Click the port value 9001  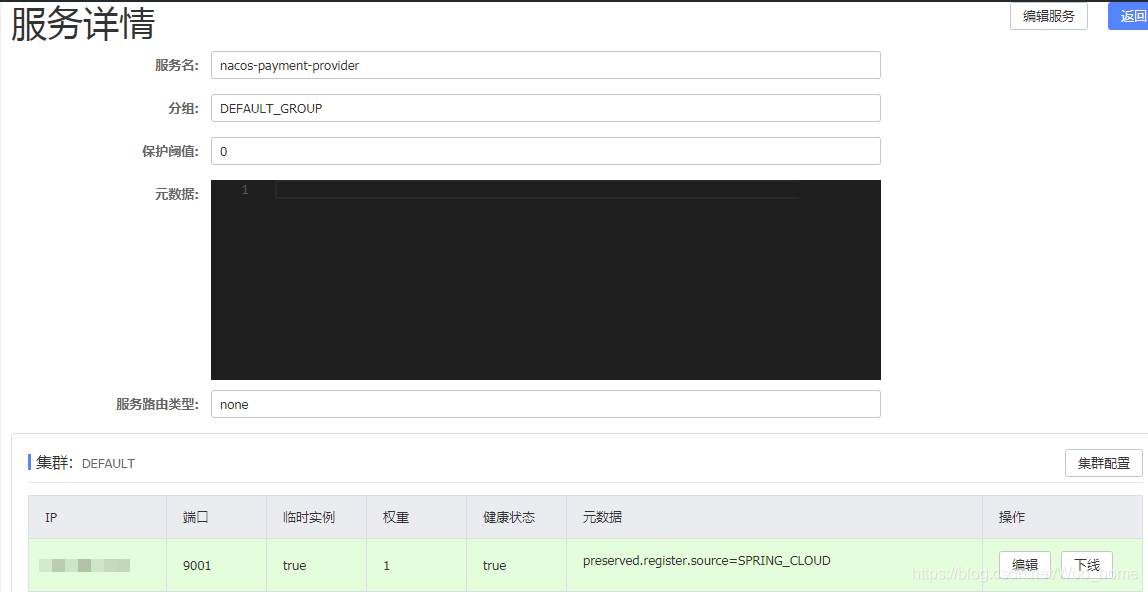pyautogui.click(x=197, y=566)
